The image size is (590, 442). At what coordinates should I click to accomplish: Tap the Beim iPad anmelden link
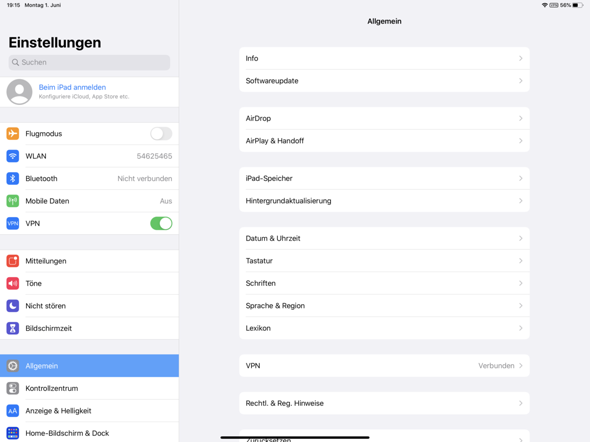click(x=72, y=87)
